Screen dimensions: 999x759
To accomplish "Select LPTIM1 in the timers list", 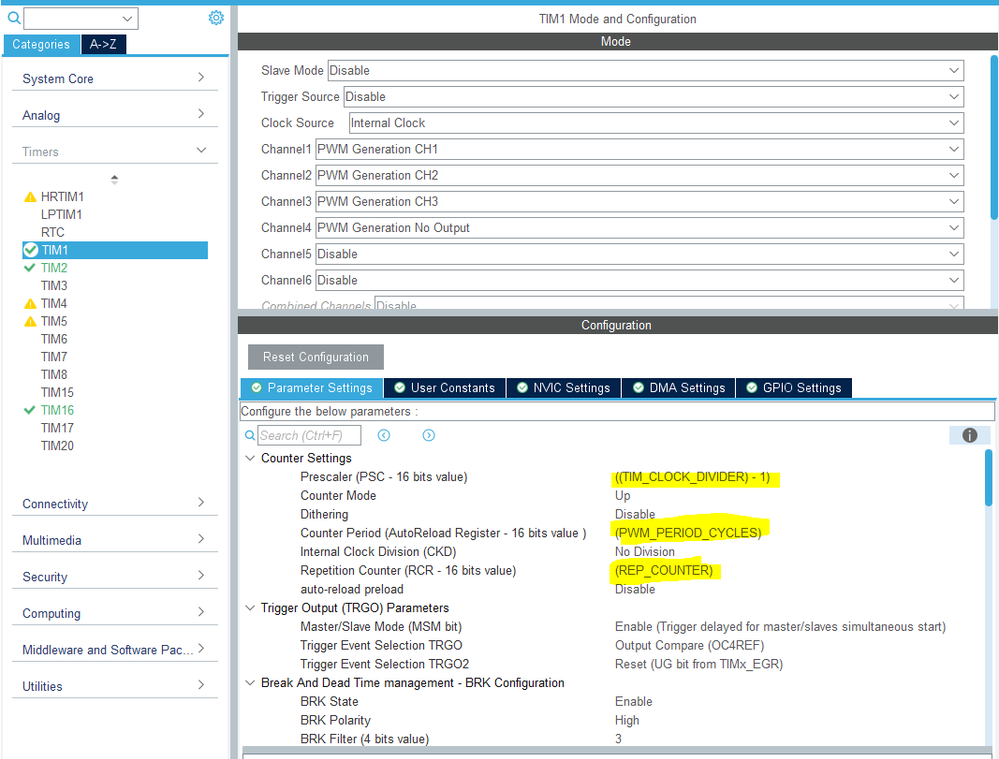I will tap(61, 215).
